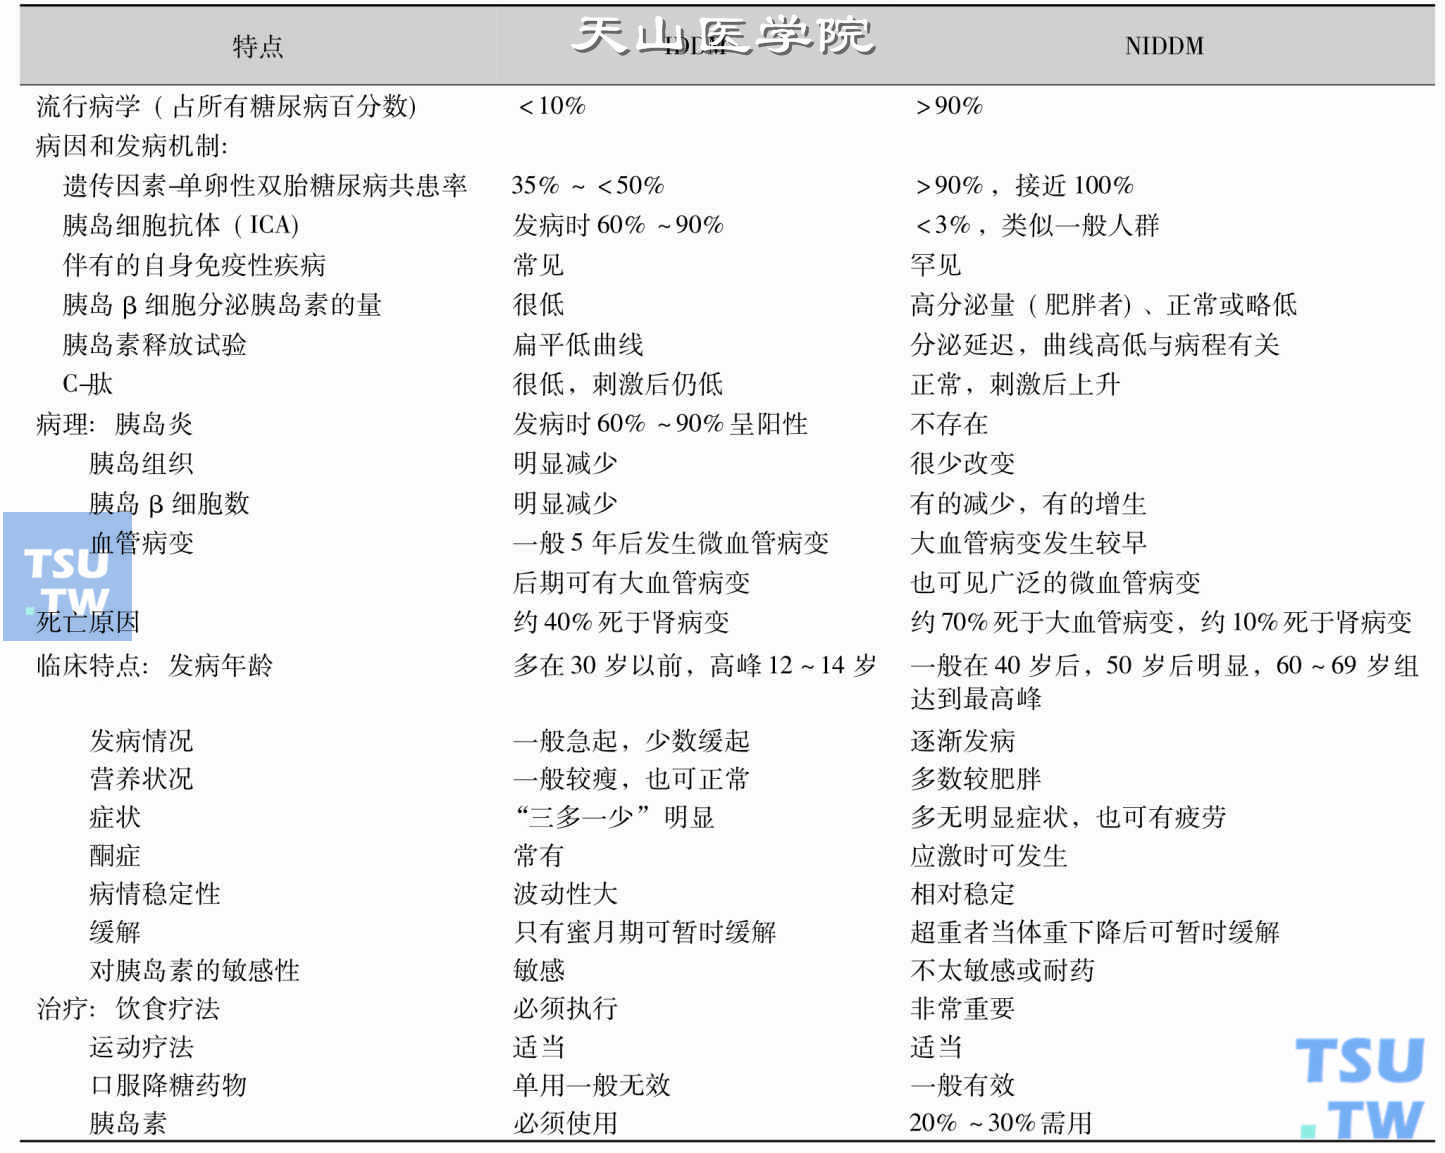Click the "35% ~ <50%" cell
This screenshot has width=1445, height=1153.
pos(588,185)
